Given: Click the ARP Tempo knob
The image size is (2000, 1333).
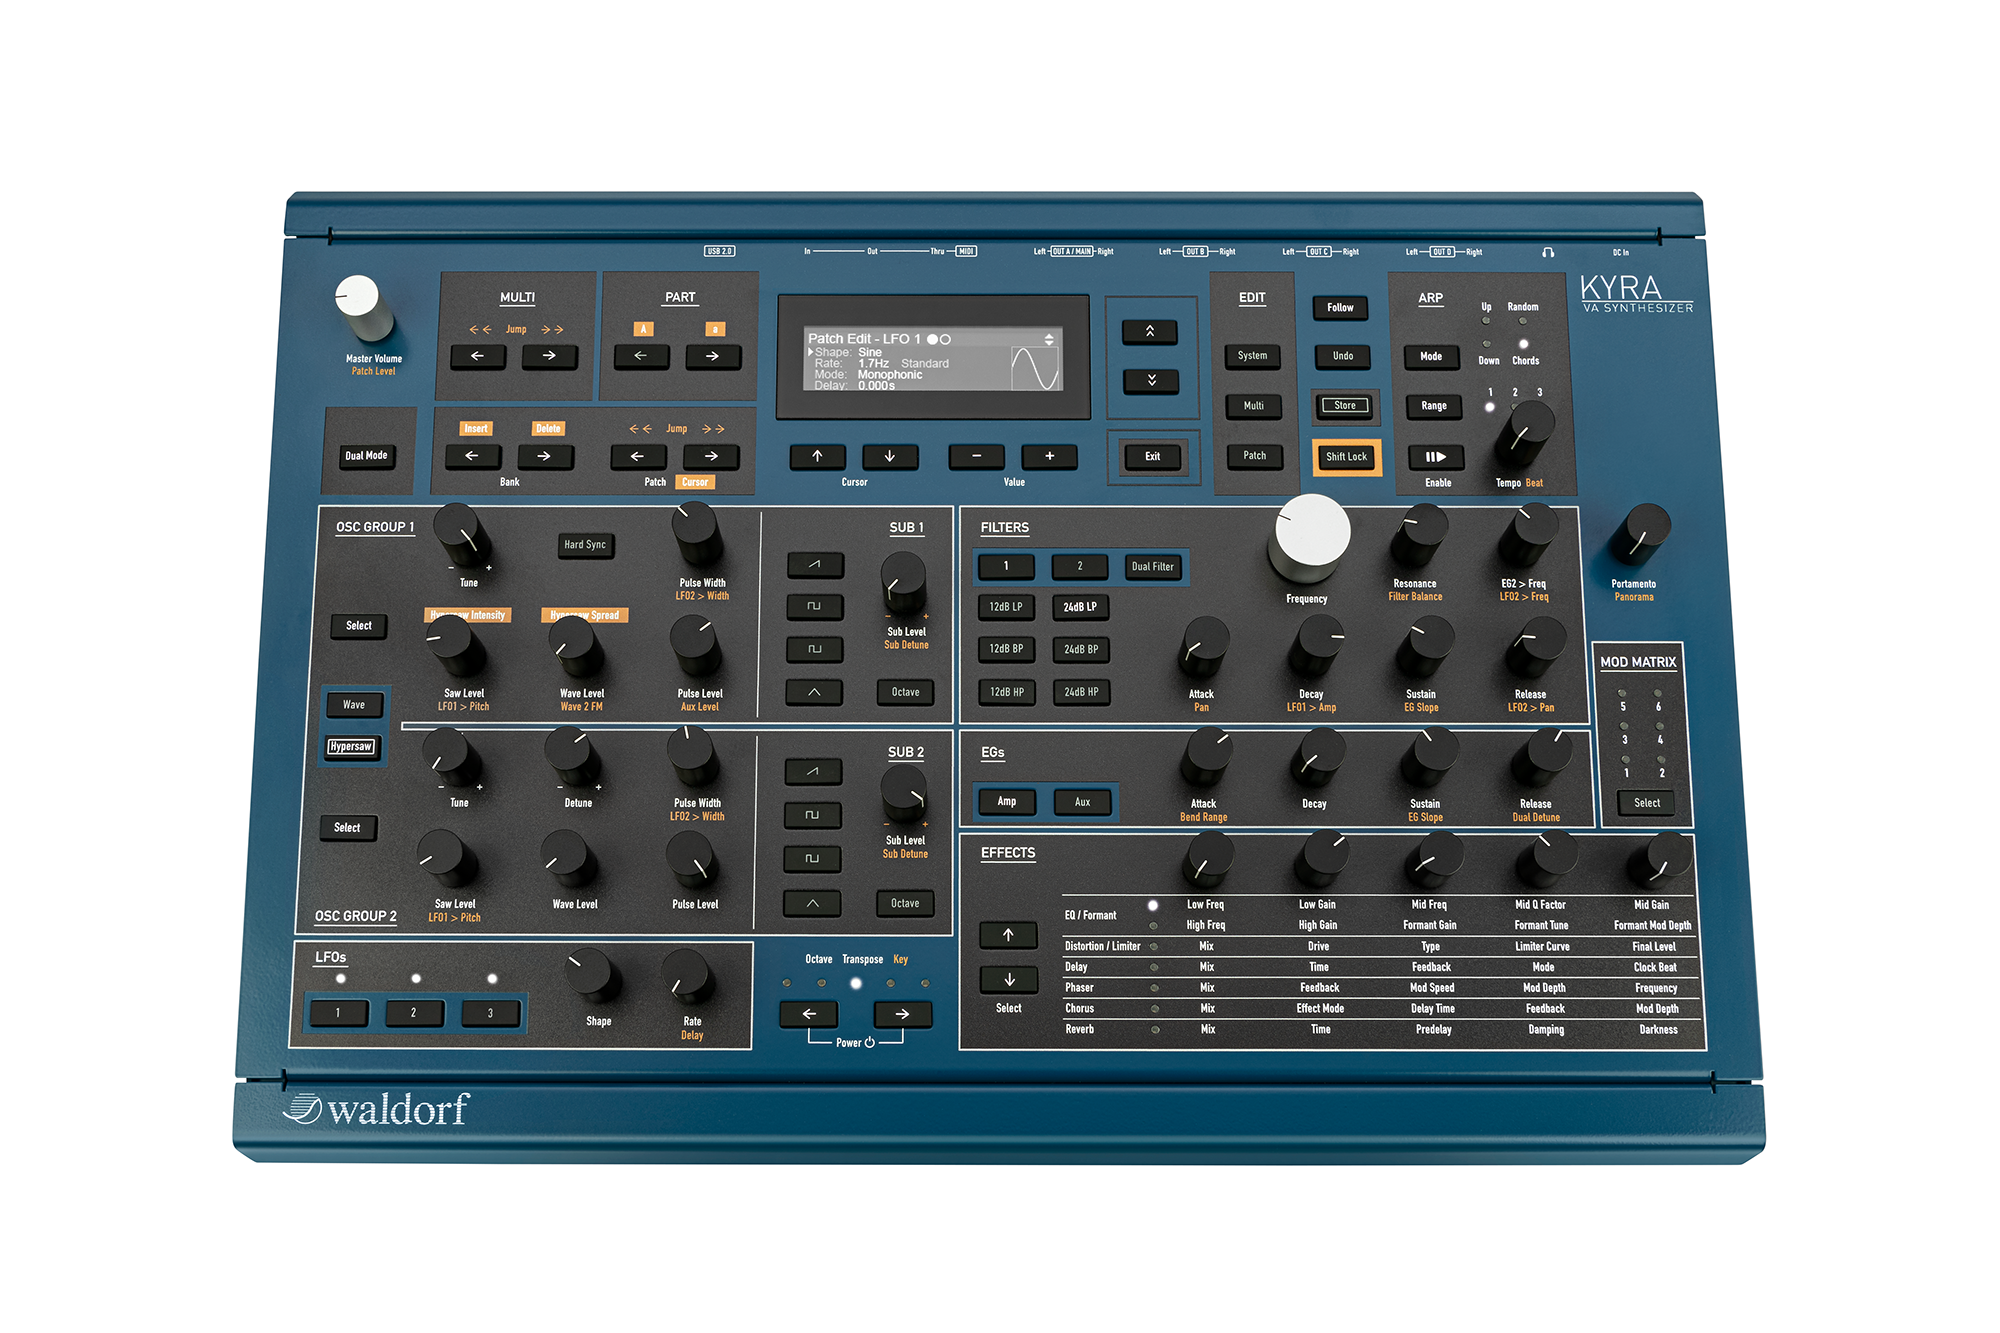Looking at the screenshot, I should (x=1525, y=434).
